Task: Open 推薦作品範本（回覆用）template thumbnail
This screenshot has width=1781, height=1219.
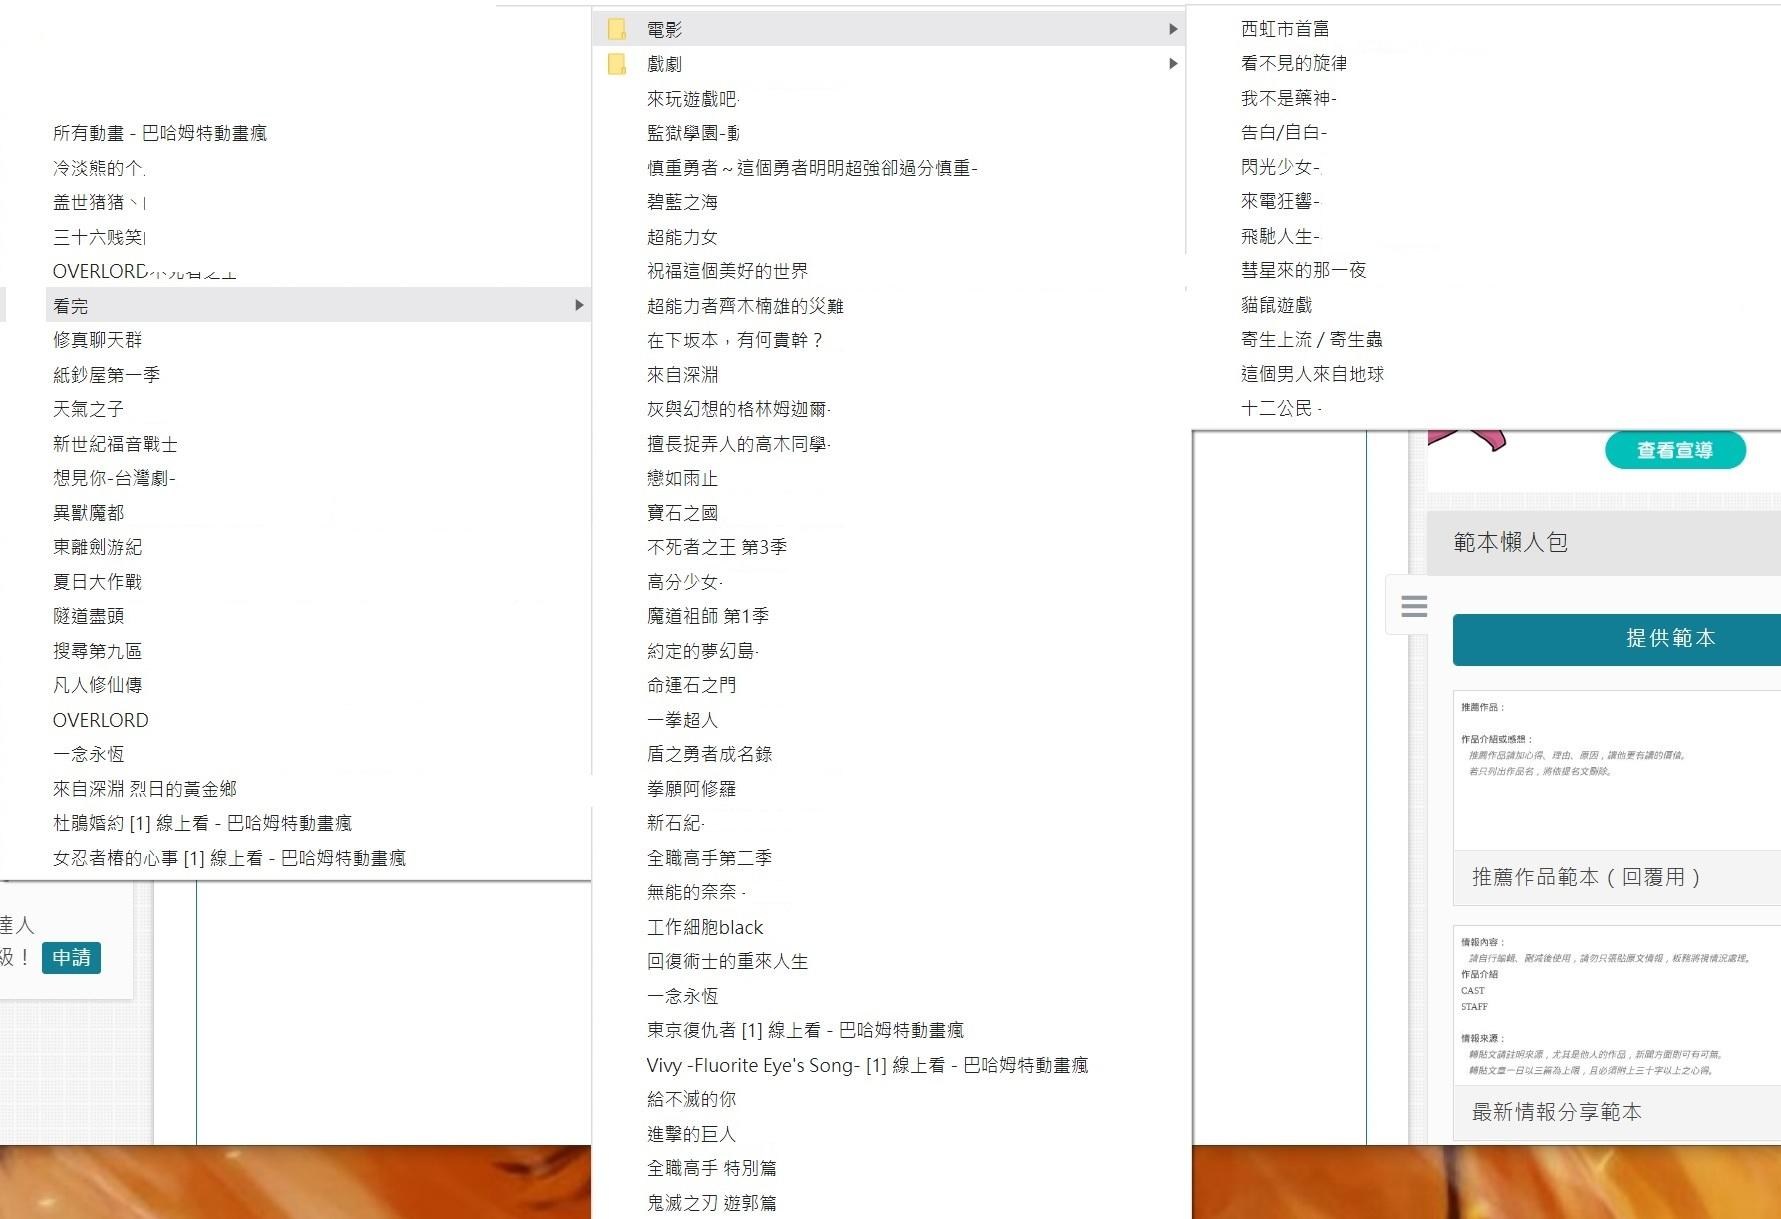Action: pos(1616,770)
